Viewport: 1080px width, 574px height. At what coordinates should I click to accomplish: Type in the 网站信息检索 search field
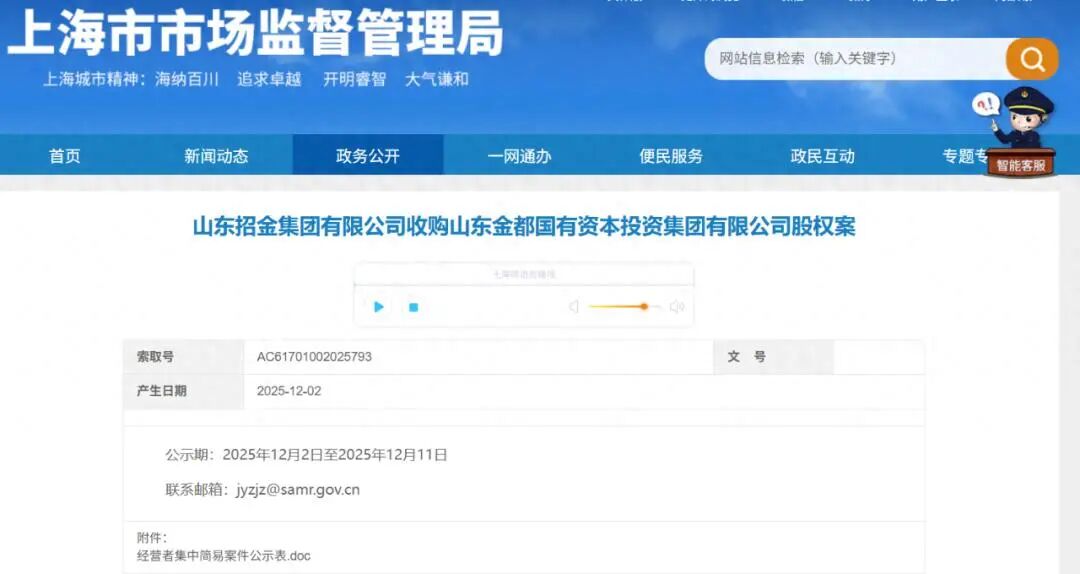pyautogui.click(x=855, y=59)
